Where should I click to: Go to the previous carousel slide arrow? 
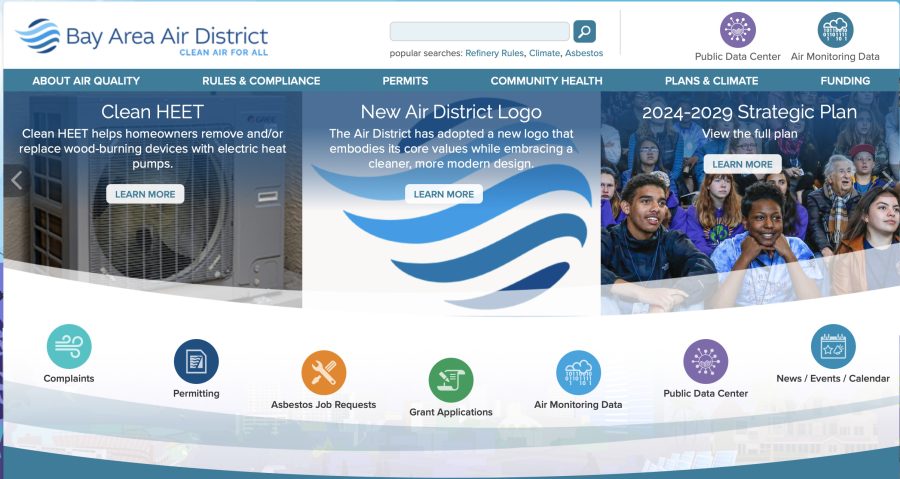point(17,180)
